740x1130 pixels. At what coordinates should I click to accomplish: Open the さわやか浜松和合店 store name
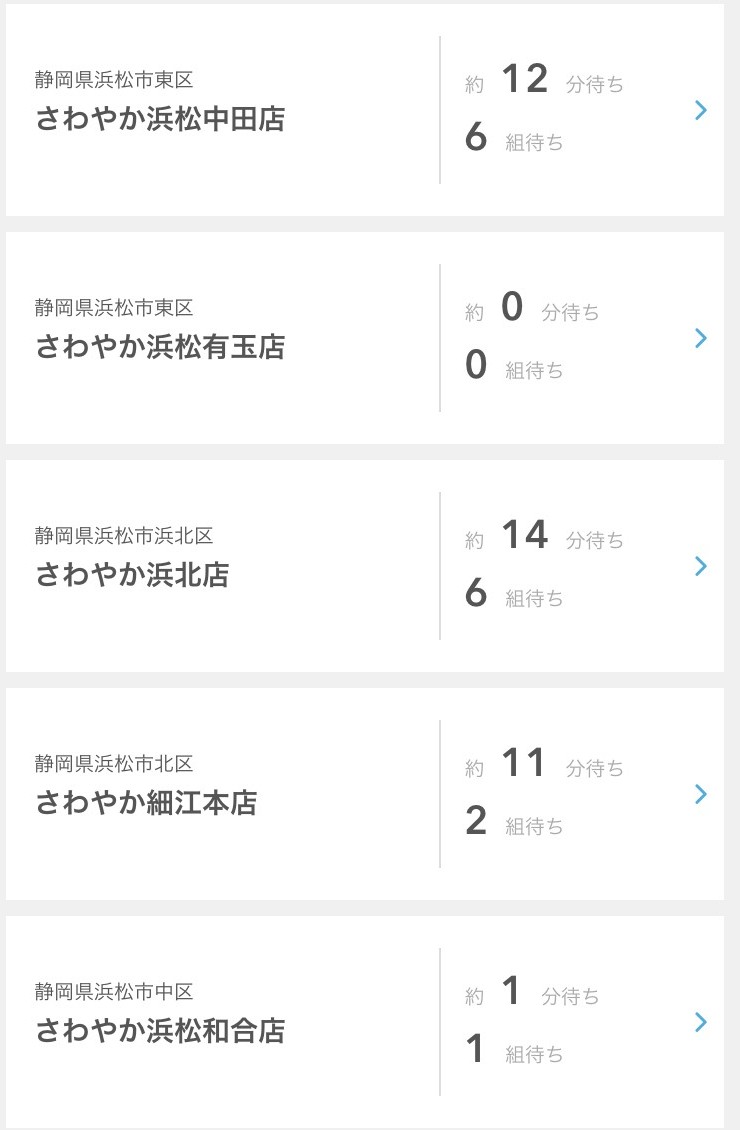(x=160, y=1031)
